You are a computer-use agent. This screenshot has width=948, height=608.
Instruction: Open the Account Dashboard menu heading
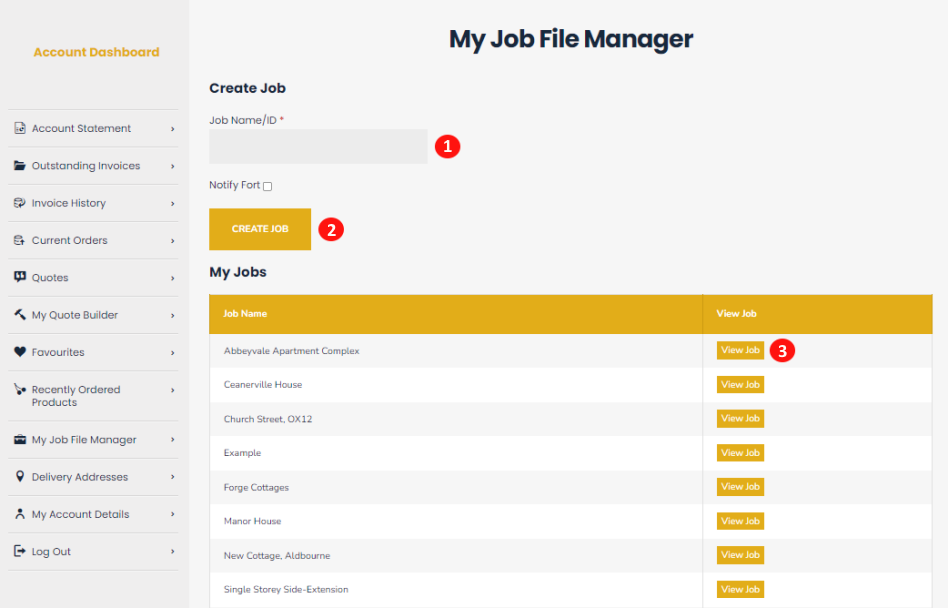[96, 51]
